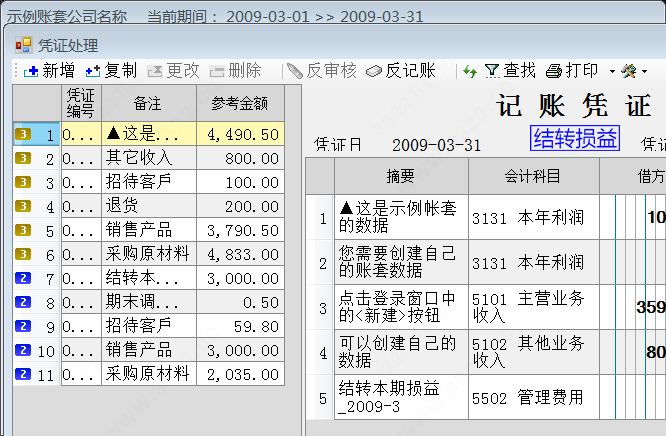Select the 期末调... voucher row 8
This screenshot has height=436, width=666.
[149, 302]
